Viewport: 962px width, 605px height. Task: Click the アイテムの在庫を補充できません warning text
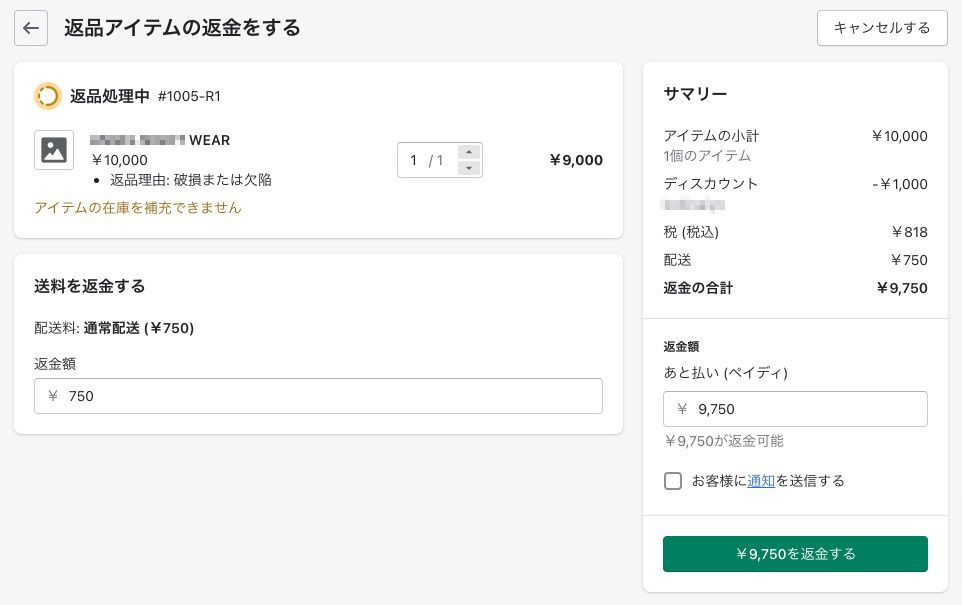(138, 208)
